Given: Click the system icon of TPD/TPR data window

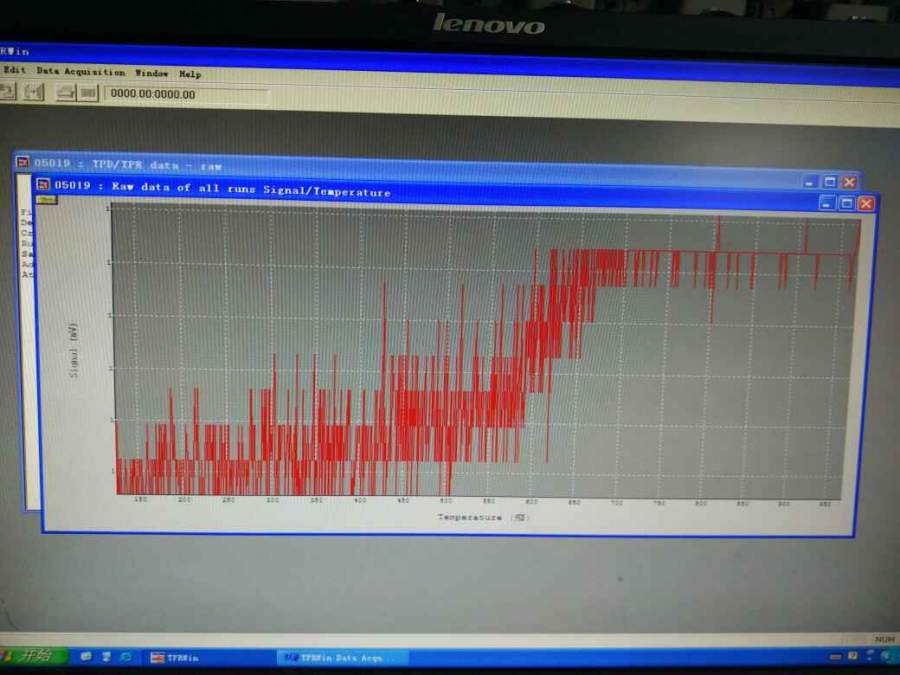Looking at the screenshot, I should pyautogui.click(x=22, y=162).
